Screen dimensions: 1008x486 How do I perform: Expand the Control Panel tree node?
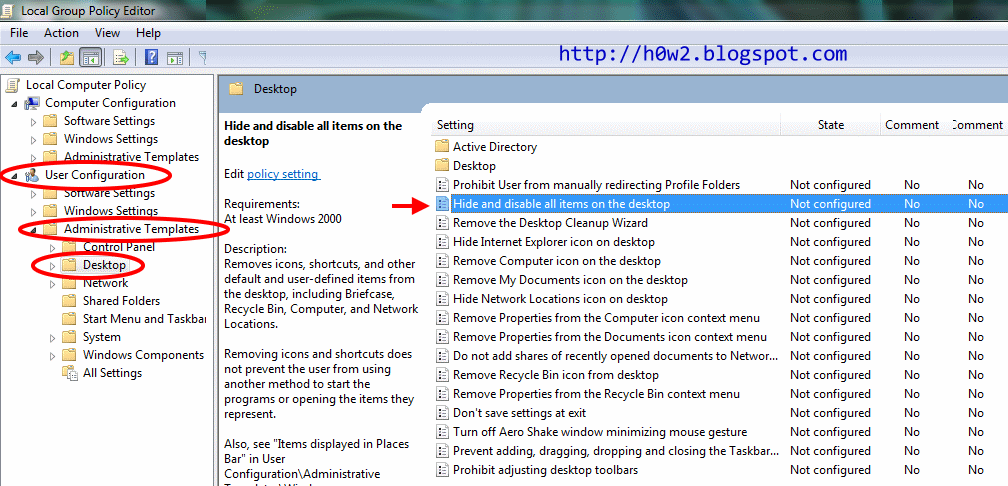[x=53, y=247]
